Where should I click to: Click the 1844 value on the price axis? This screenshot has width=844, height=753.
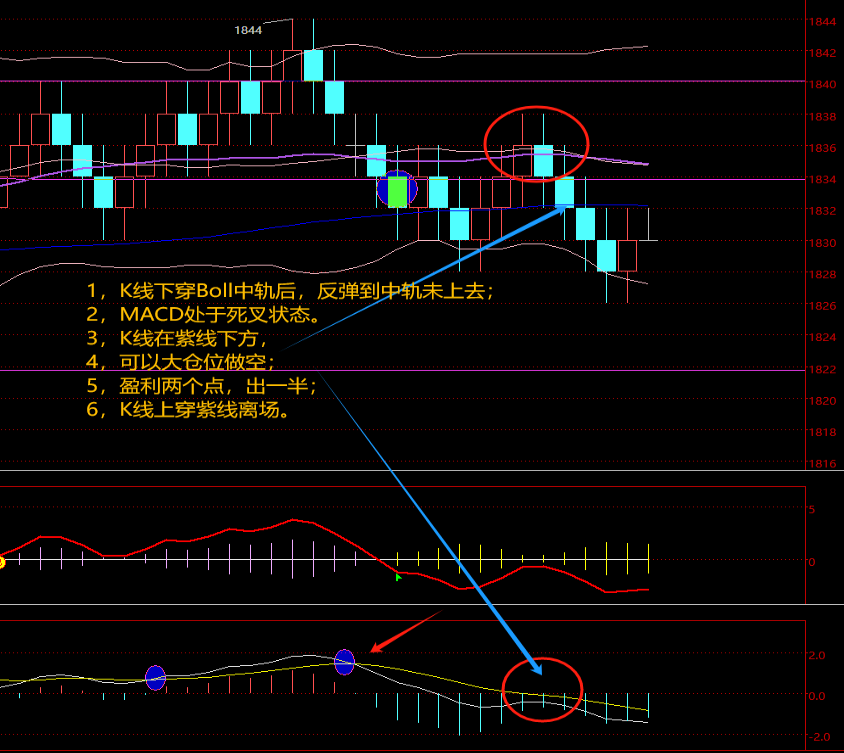(822, 22)
